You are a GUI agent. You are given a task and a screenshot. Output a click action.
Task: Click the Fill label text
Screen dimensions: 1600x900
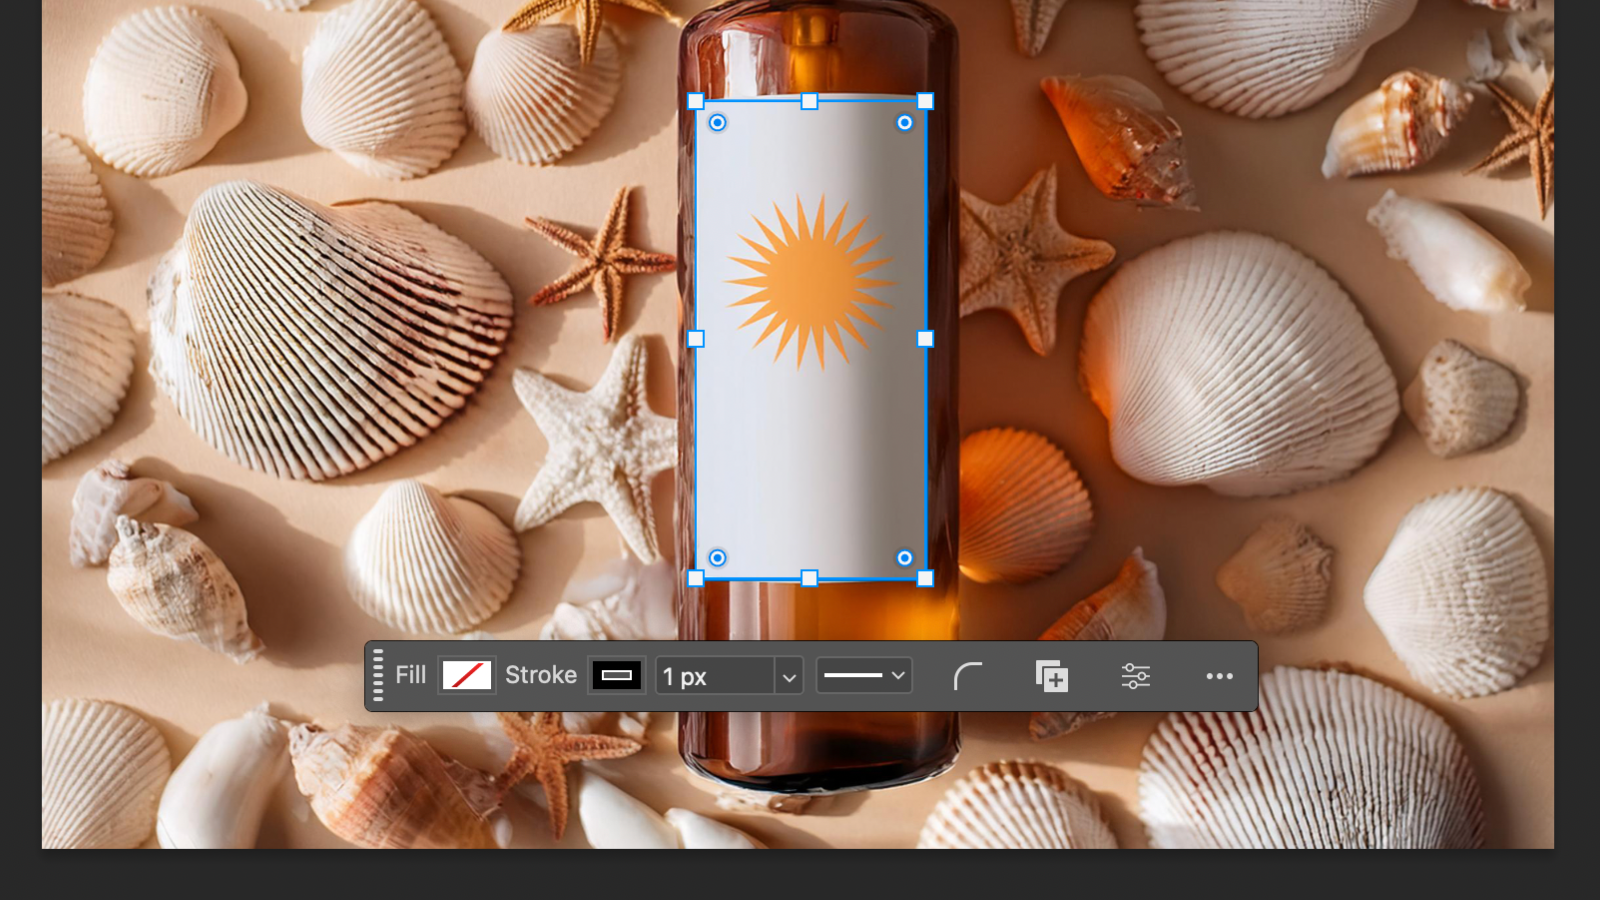click(x=409, y=675)
